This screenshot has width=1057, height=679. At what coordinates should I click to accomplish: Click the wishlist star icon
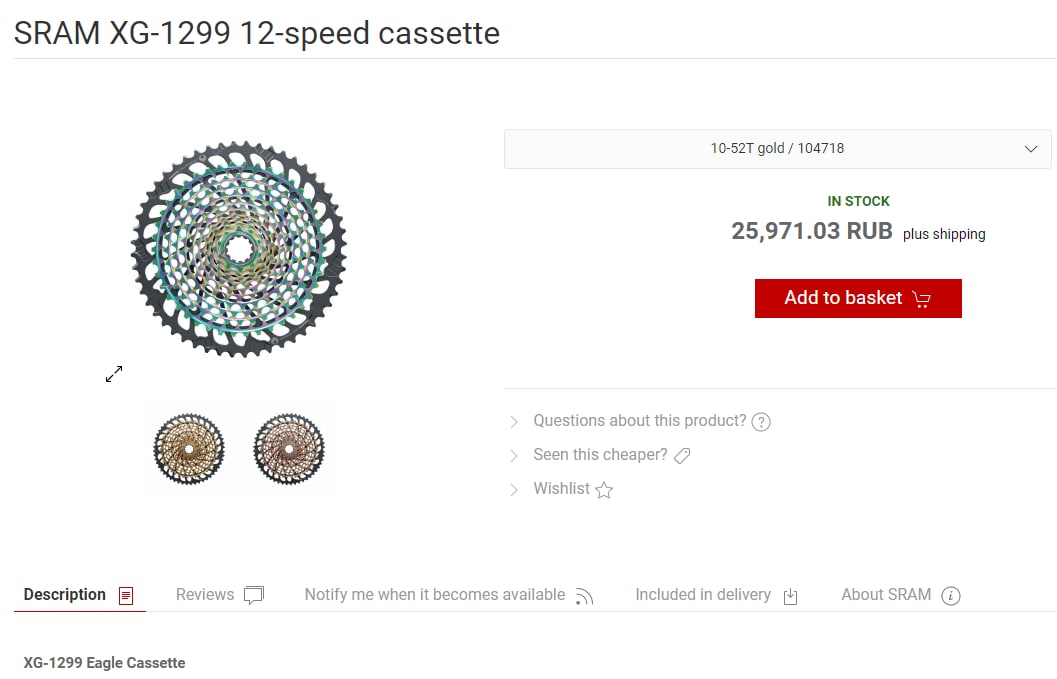(604, 490)
